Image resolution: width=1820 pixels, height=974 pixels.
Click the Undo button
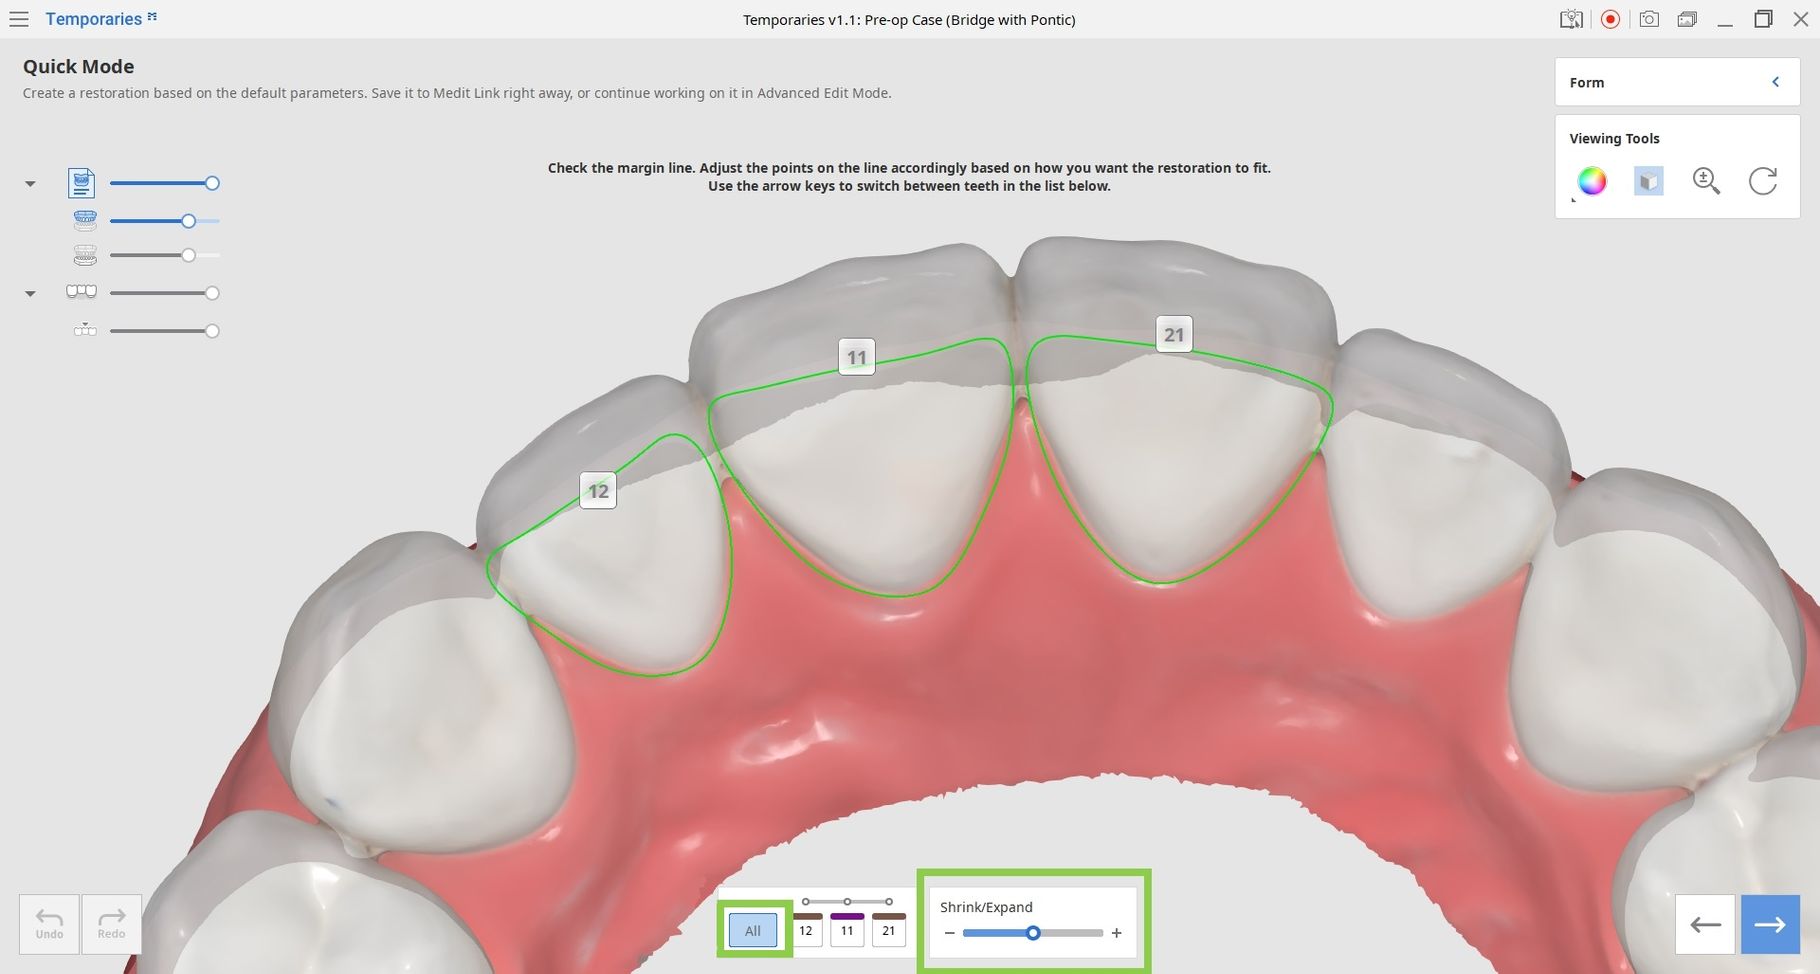pos(49,924)
